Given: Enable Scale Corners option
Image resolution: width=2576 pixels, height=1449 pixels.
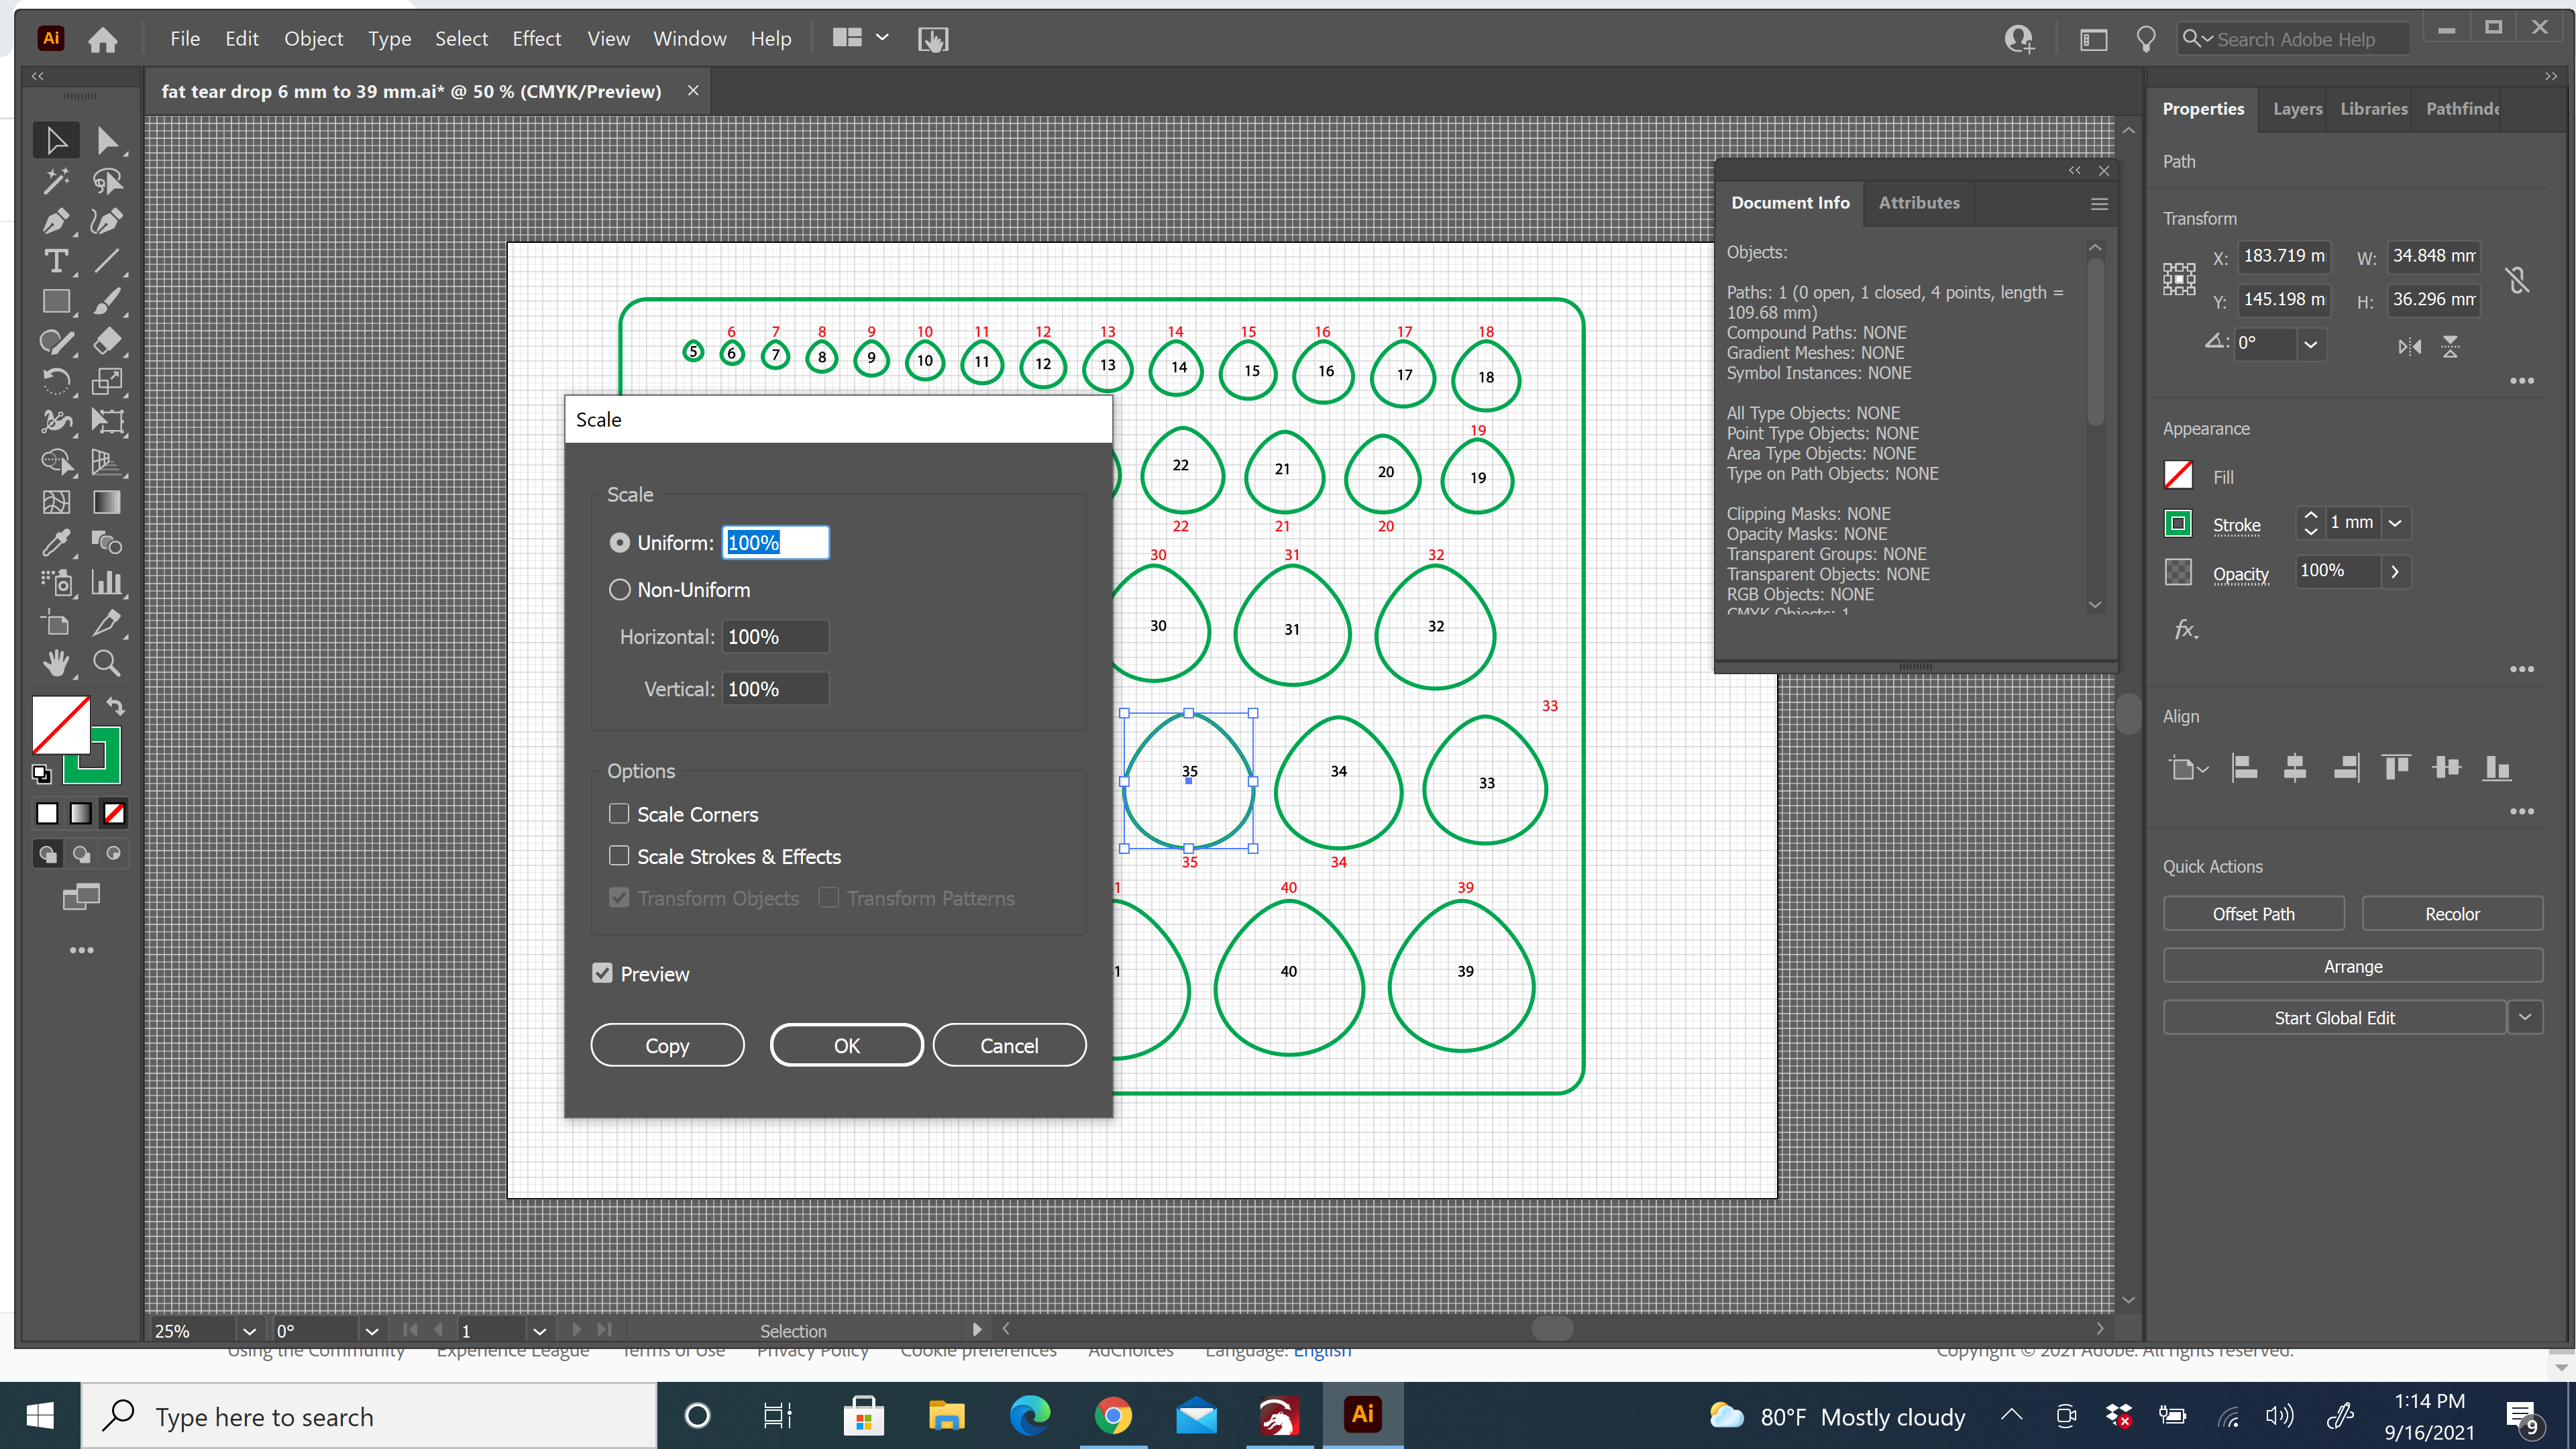Looking at the screenshot, I should 619,813.
